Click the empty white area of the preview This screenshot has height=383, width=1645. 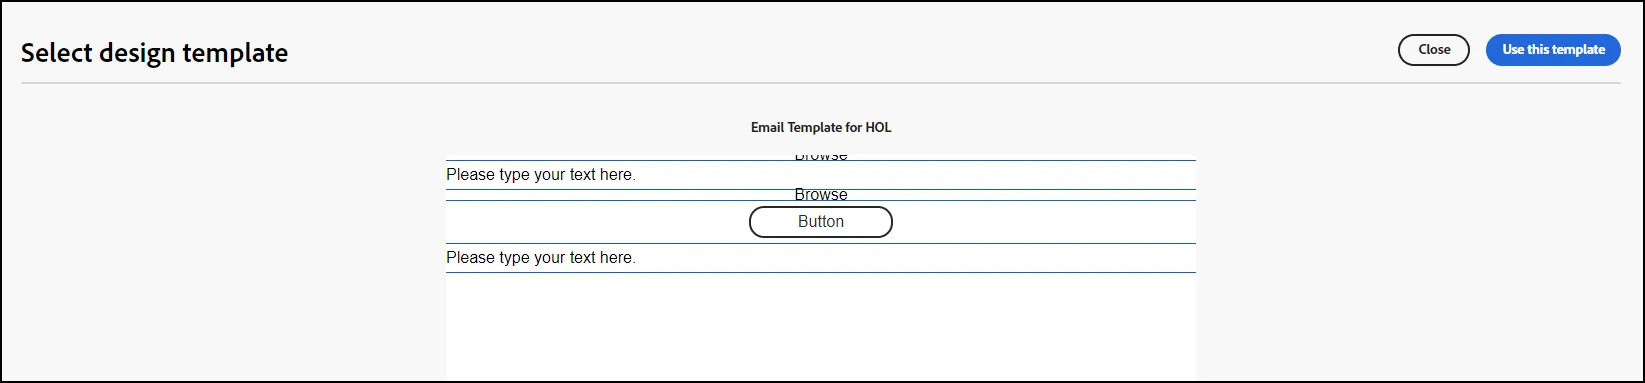click(821, 327)
